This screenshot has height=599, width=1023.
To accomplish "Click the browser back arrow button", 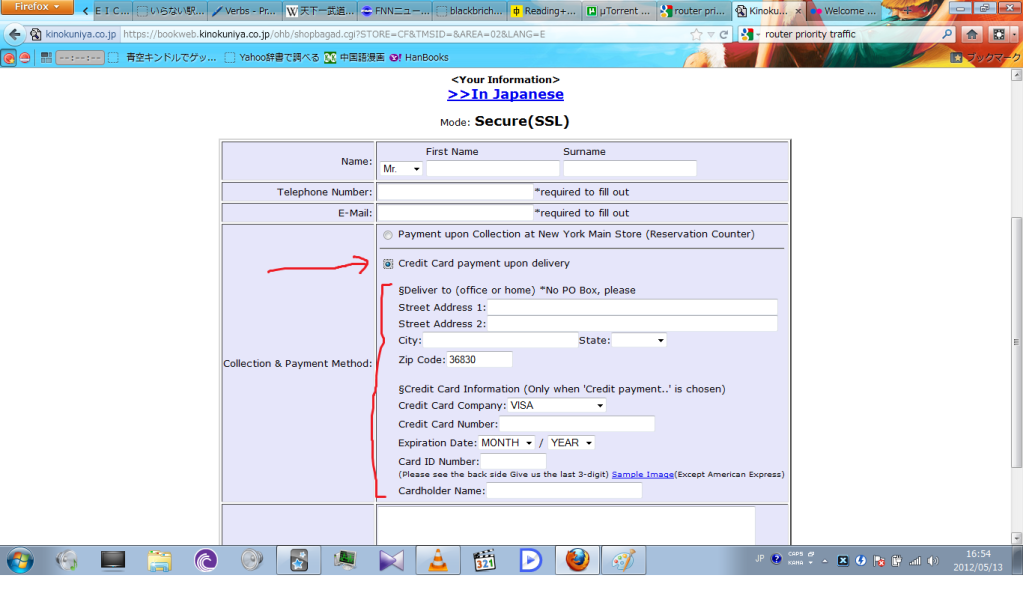I will pos(14,34).
